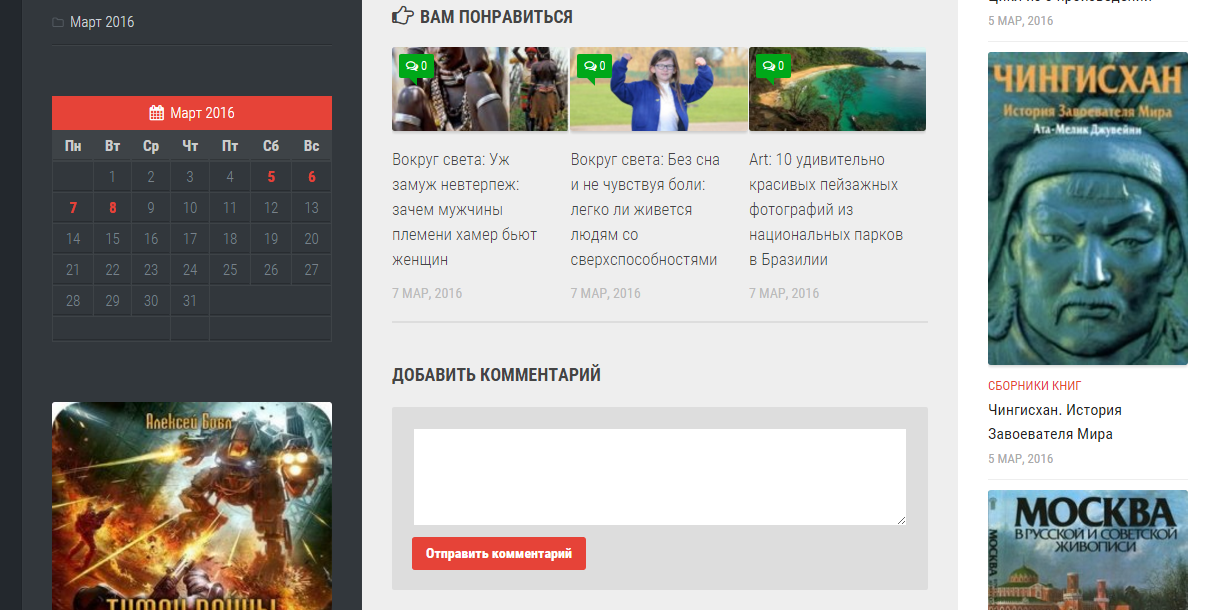Click 7 МАР, 2016 date under хамер article
The height and width of the screenshot is (610, 1206).
coord(427,293)
